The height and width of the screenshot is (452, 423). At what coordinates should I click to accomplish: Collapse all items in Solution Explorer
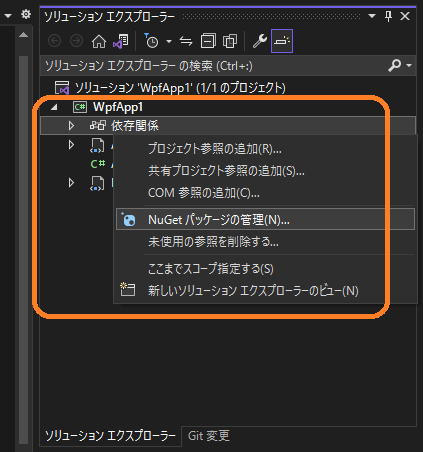click(x=208, y=41)
